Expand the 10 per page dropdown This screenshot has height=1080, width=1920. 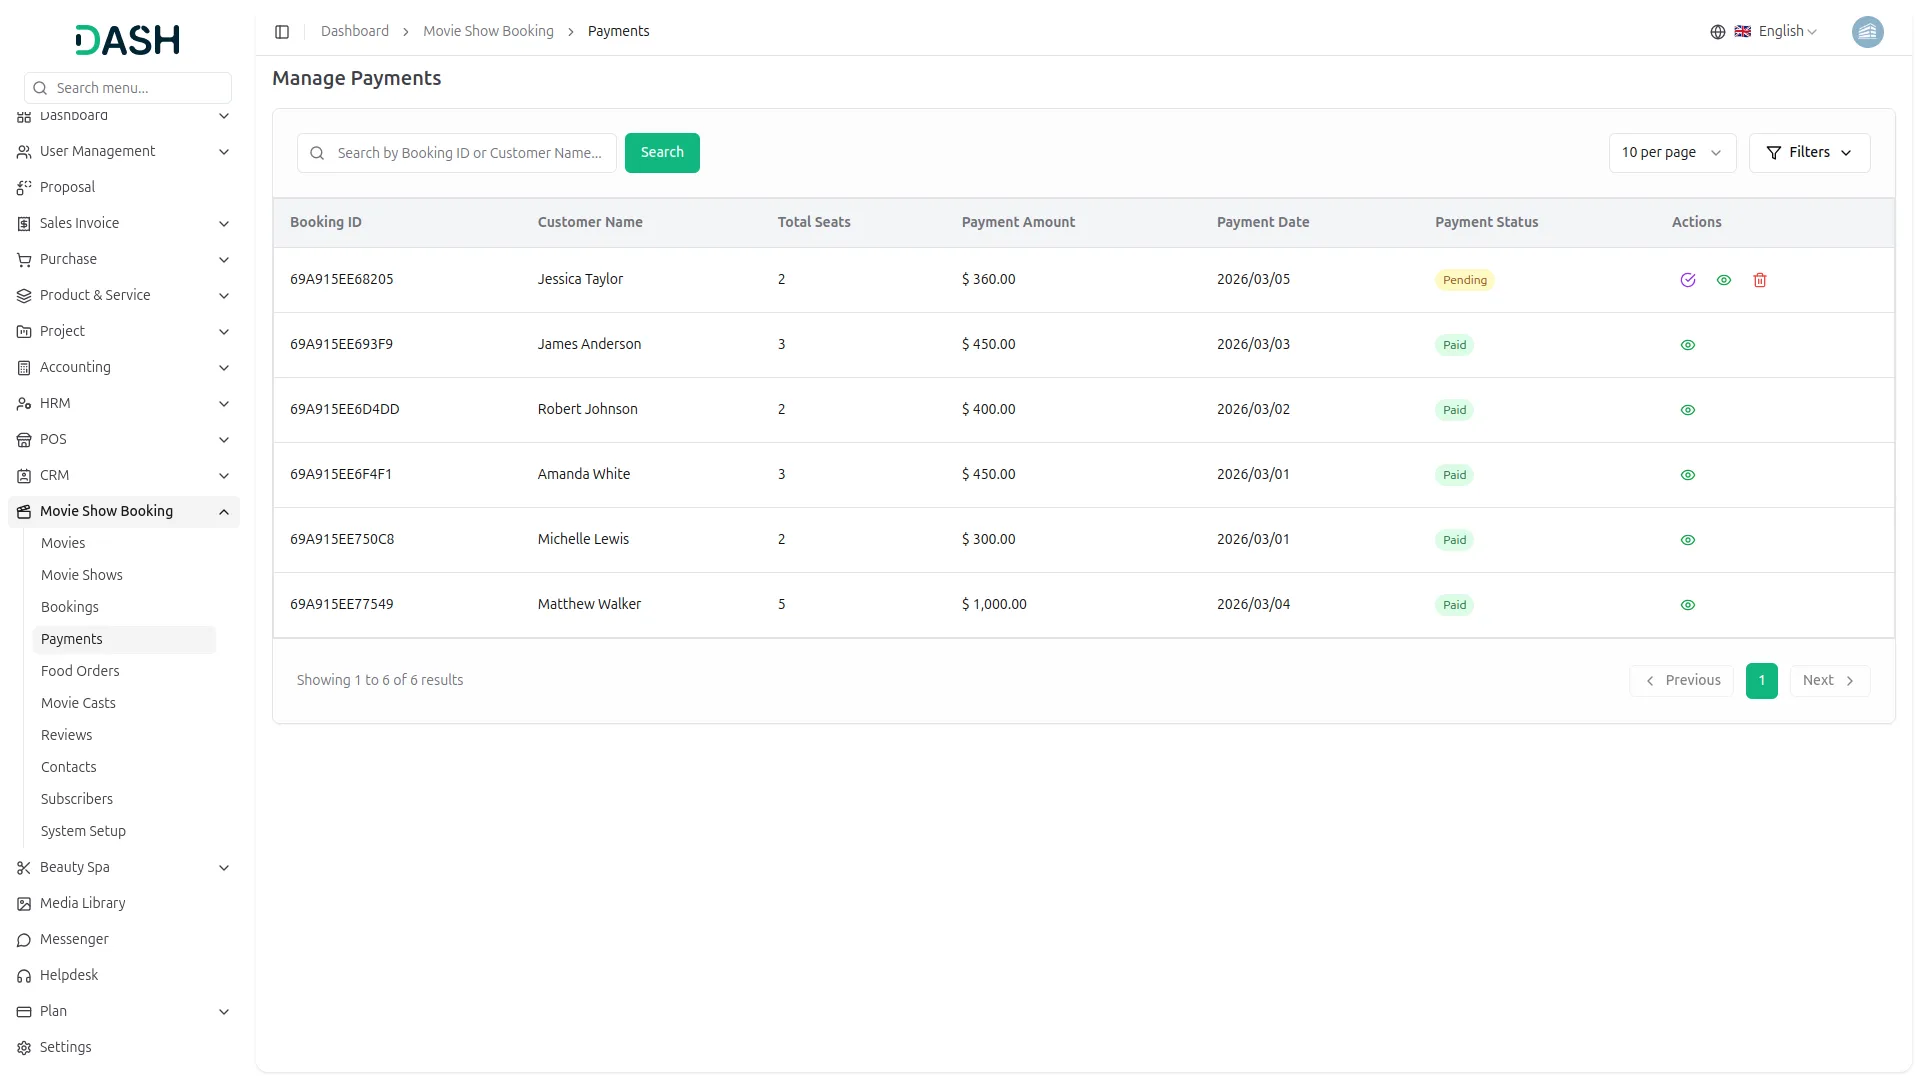(1671, 152)
